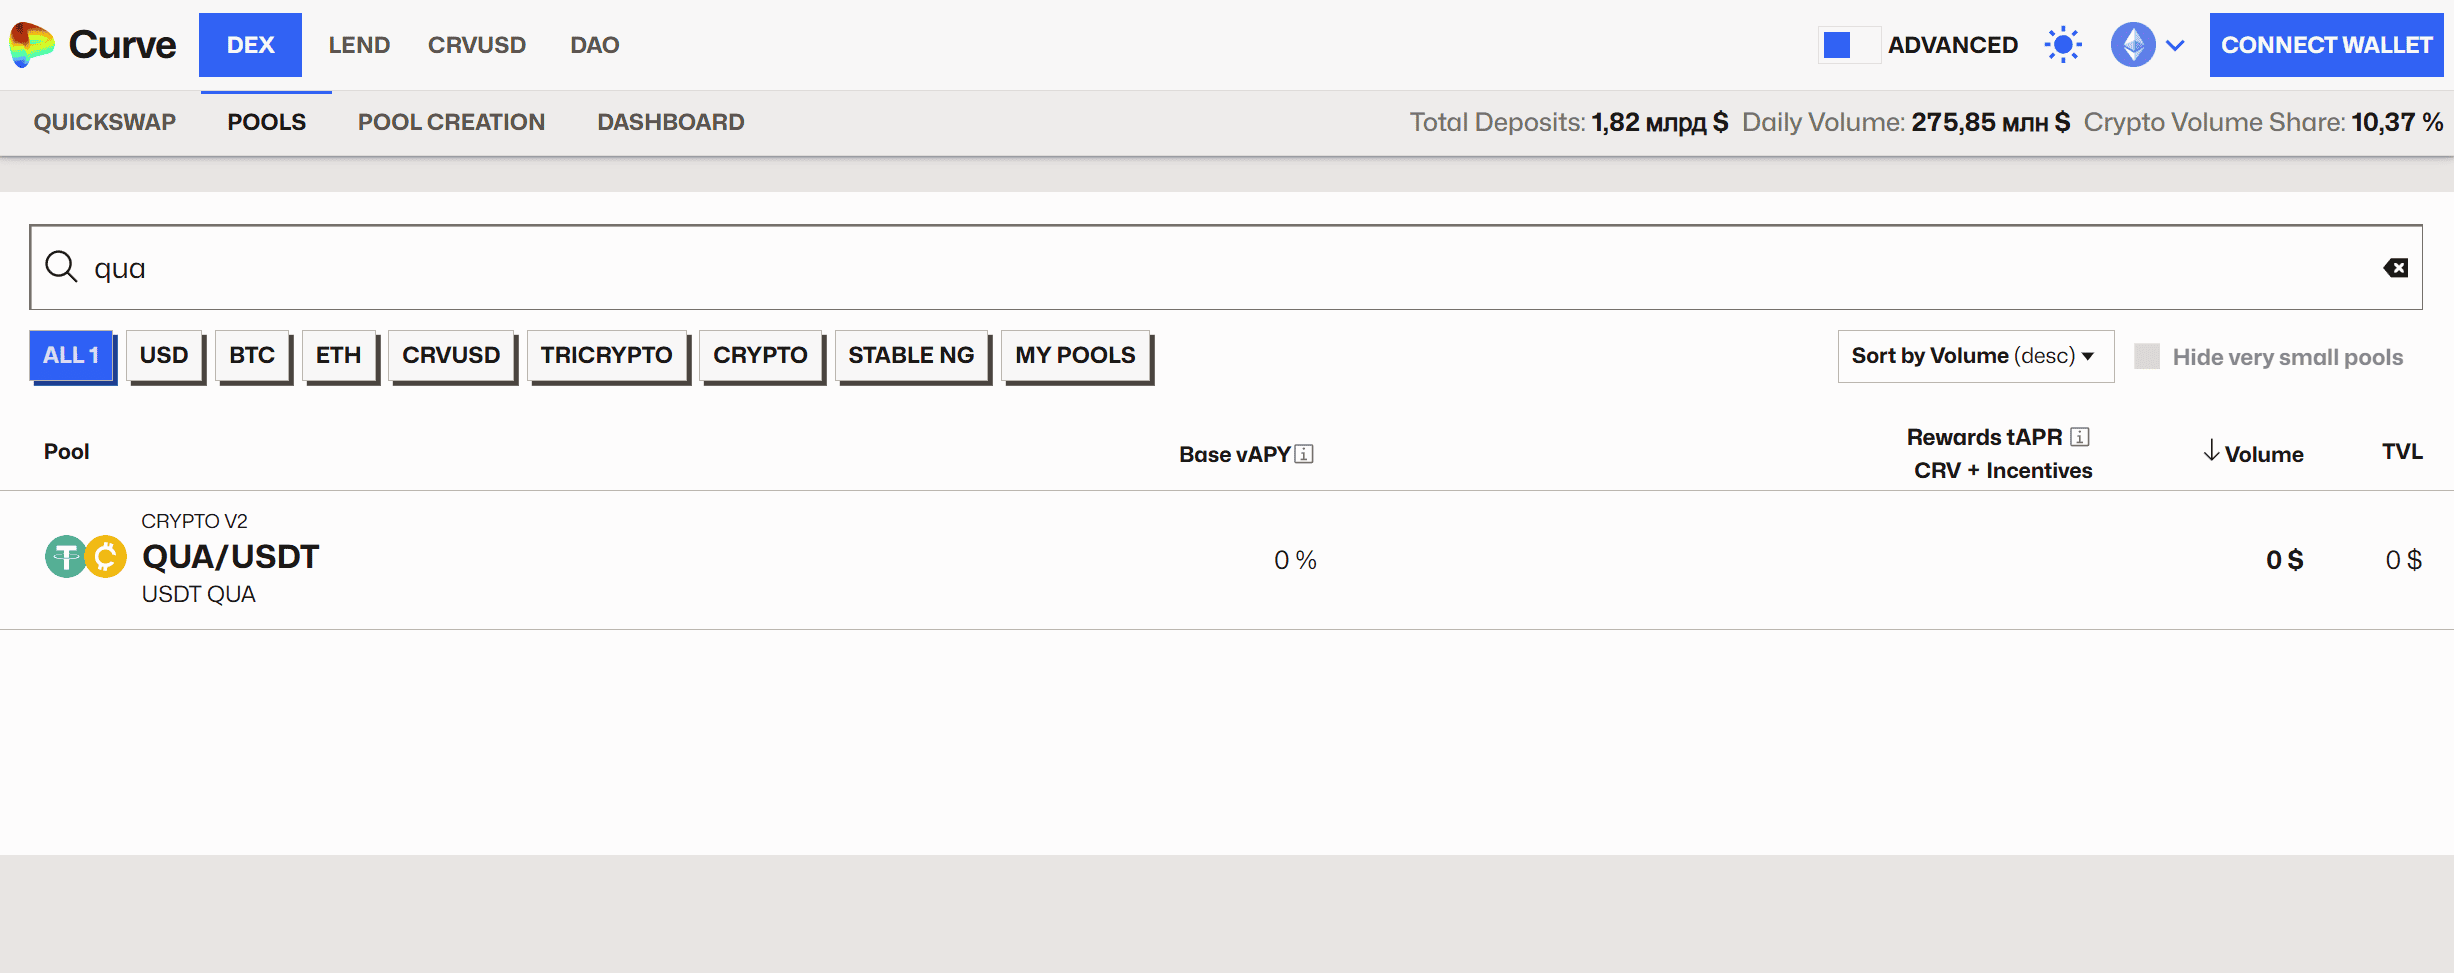The width and height of the screenshot is (2454, 973).
Task: Open the QUICKSWAP tab
Action: [104, 122]
